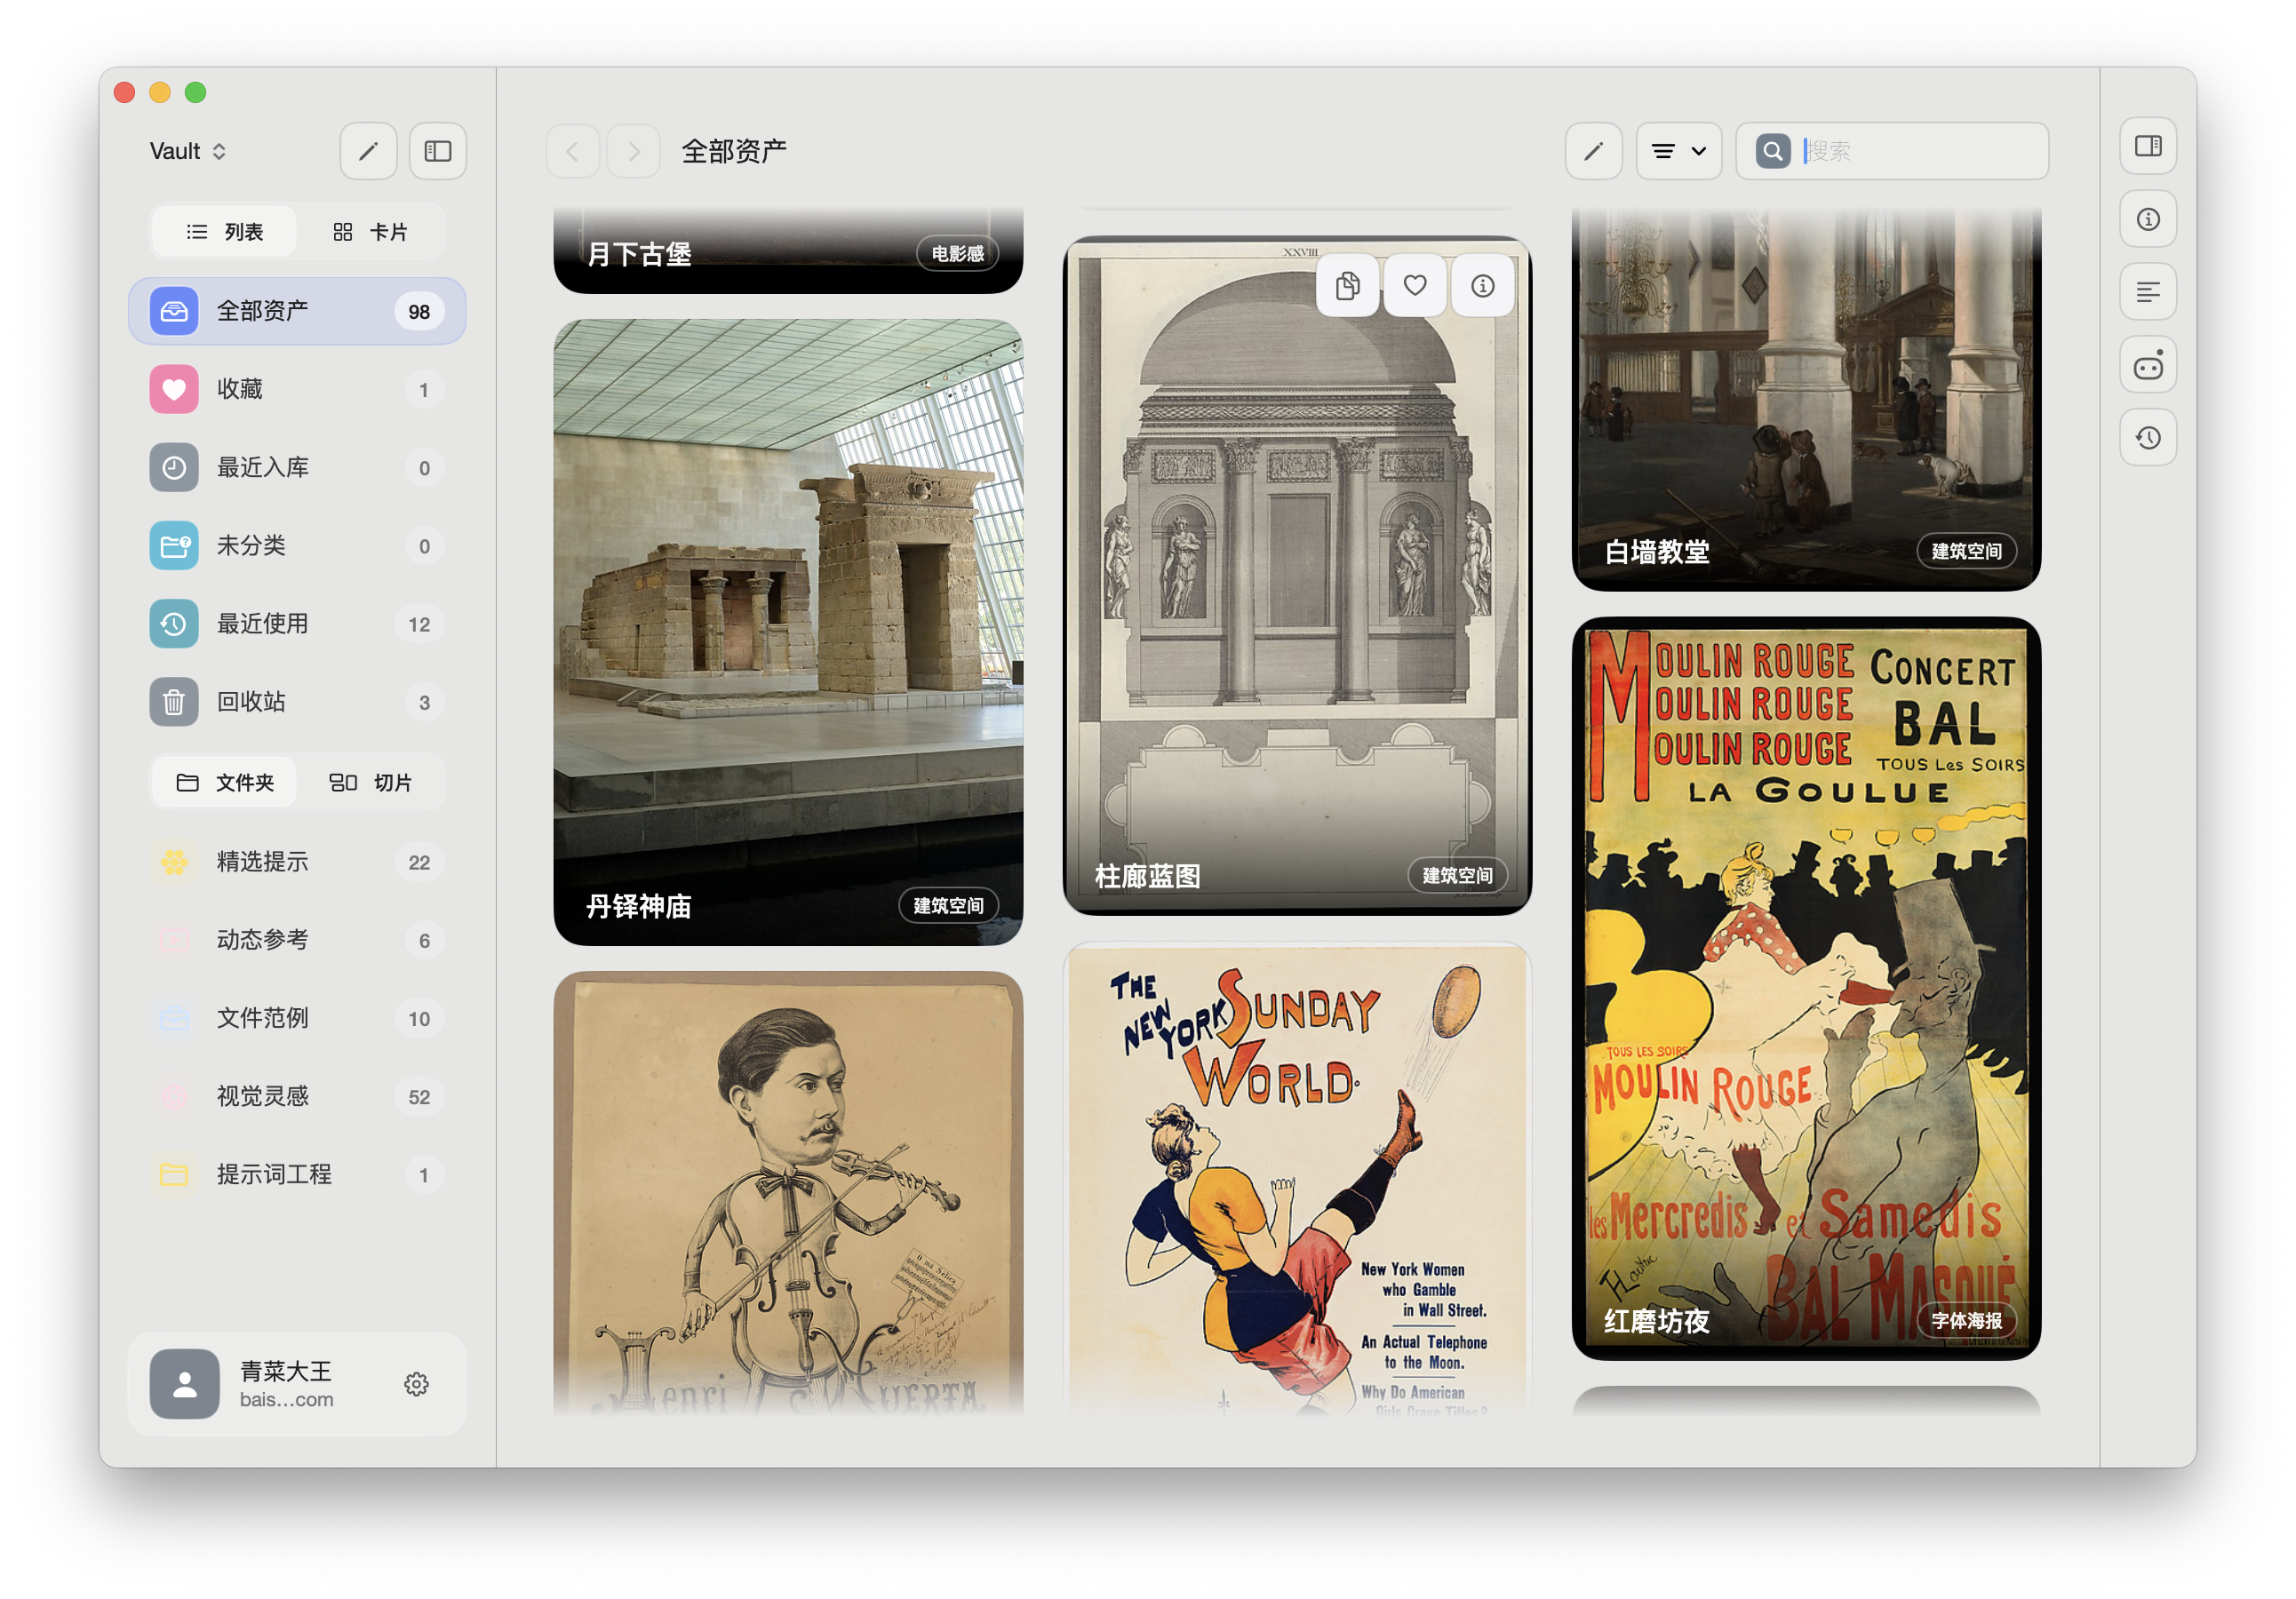
Task: Click the 电影感 tag on 月下古堡
Action: (x=958, y=254)
